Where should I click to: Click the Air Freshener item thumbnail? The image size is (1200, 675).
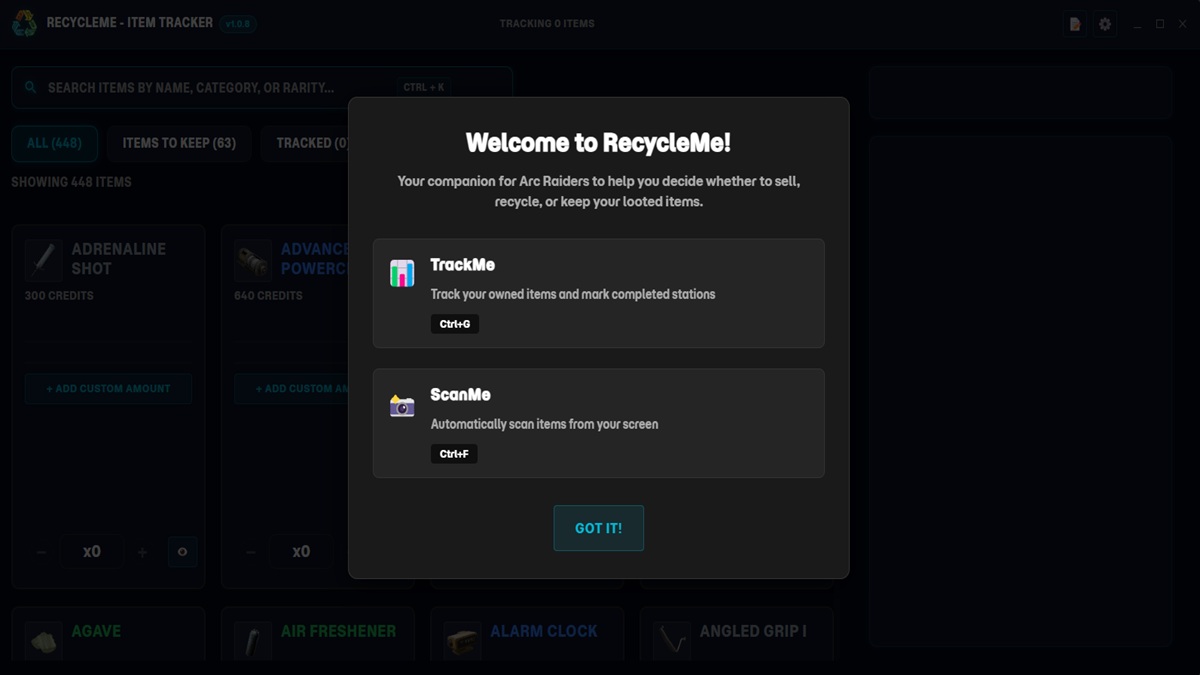(253, 640)
